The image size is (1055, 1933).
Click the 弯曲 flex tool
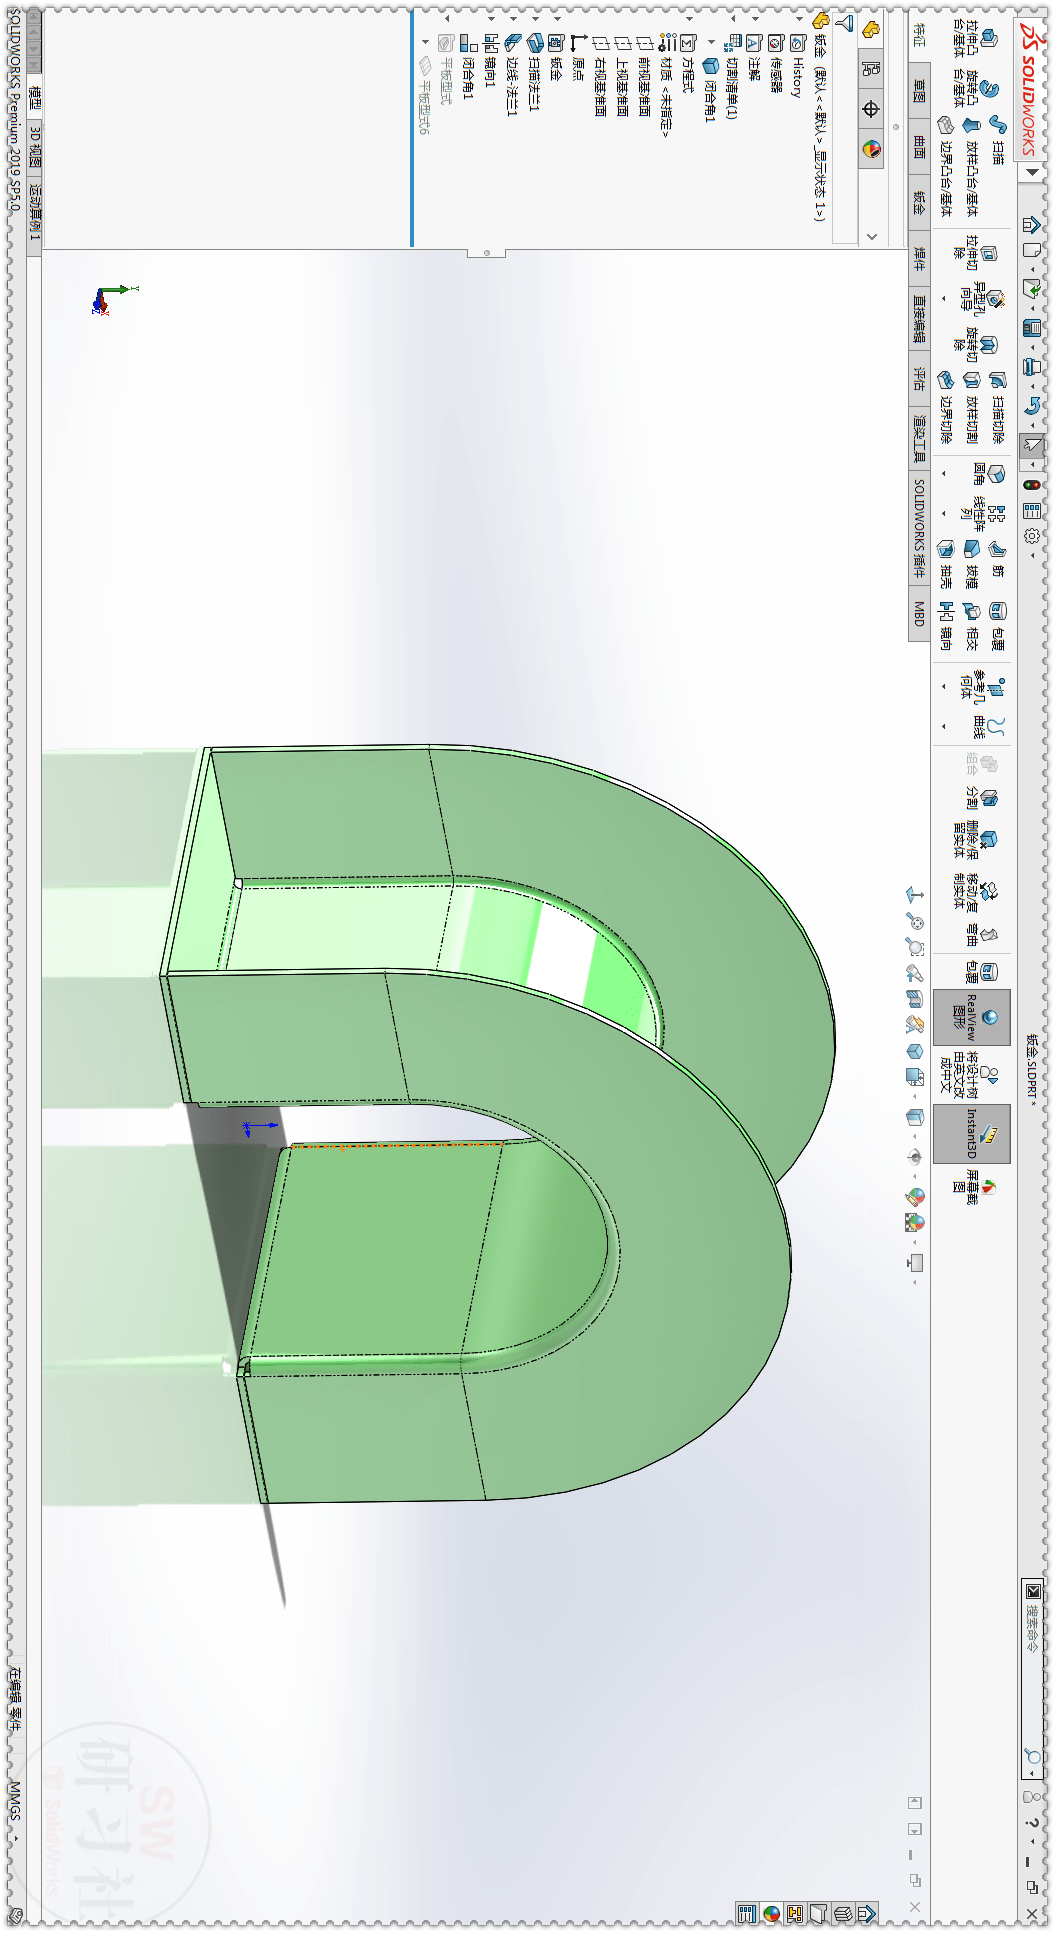point(980,935)
